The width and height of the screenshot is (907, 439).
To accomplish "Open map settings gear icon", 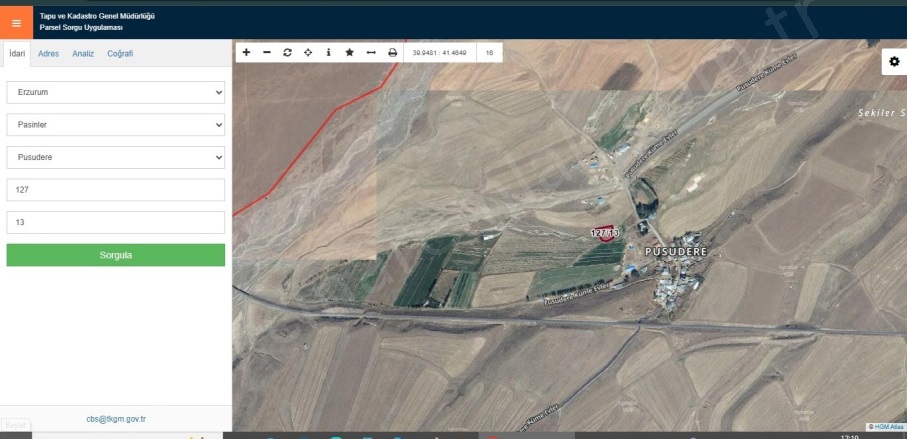I will click(893, 61).
